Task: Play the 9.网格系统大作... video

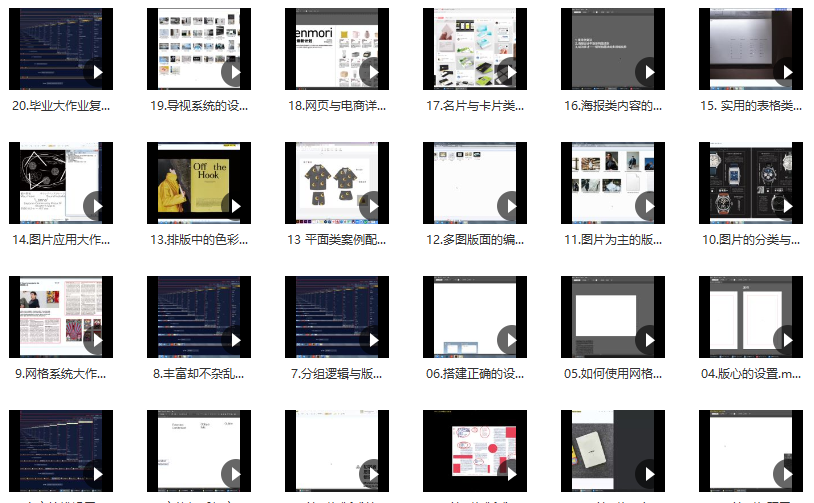Action: pyautogui.click(x=97, y=341)
